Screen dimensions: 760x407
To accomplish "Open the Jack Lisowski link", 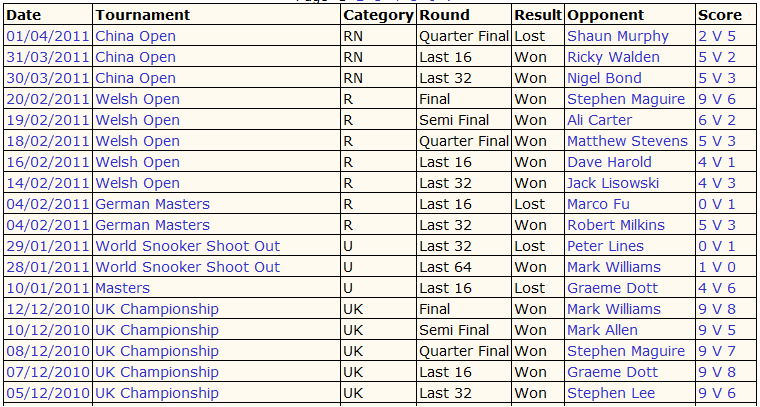I will click(613, 183).
